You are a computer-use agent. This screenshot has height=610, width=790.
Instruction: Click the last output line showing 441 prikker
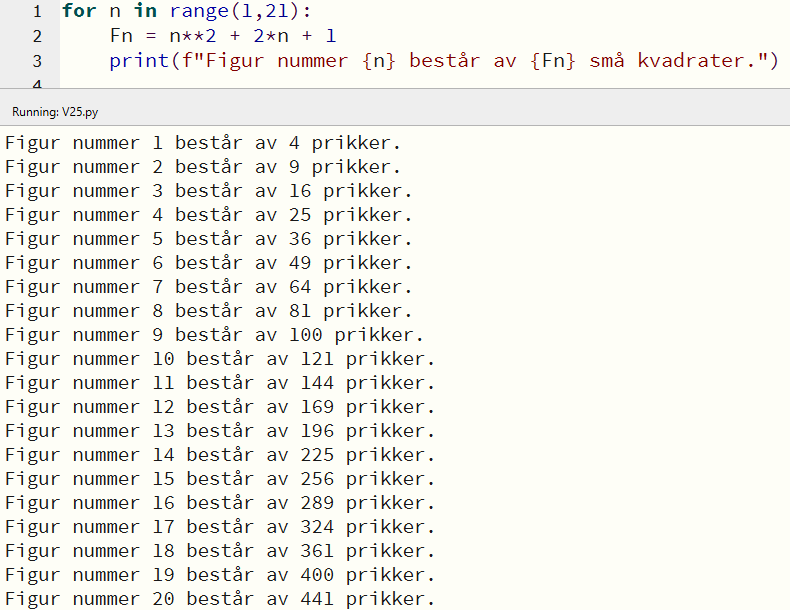tap(220, 599)
